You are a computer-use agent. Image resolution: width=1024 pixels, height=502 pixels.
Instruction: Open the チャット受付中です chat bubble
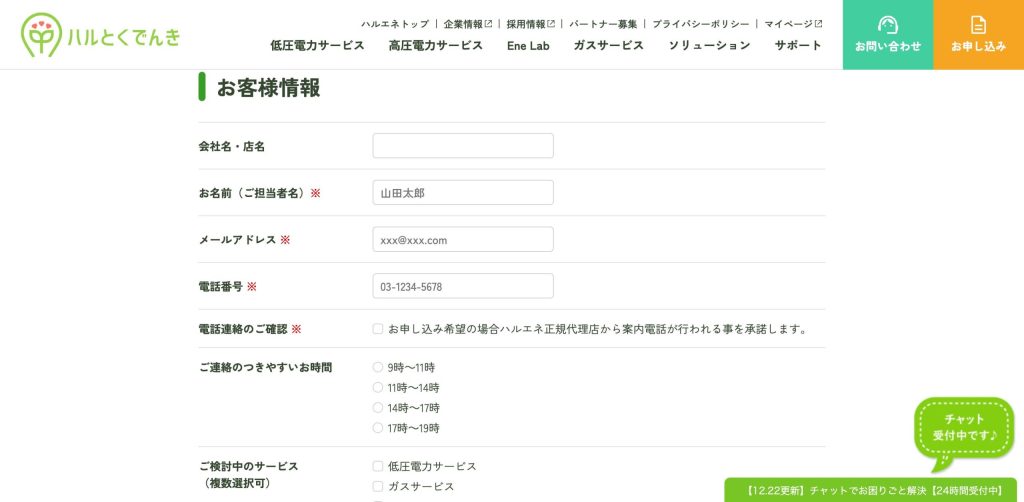(964, 433)
